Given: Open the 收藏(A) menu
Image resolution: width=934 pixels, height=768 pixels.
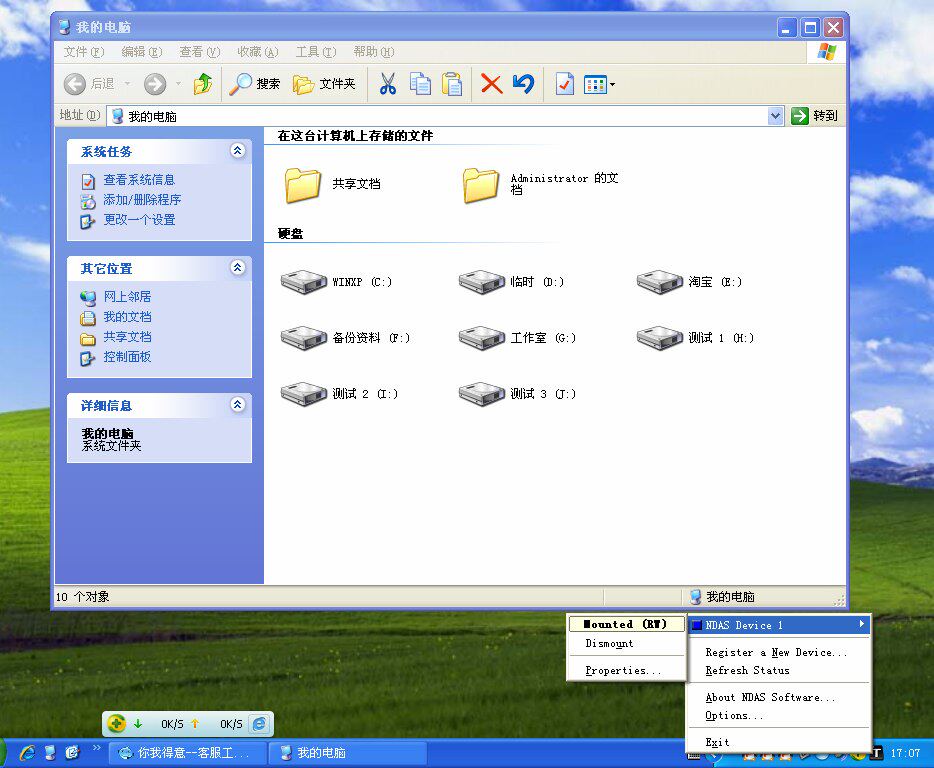Looking at the screenshot, I should pos(257,52).
